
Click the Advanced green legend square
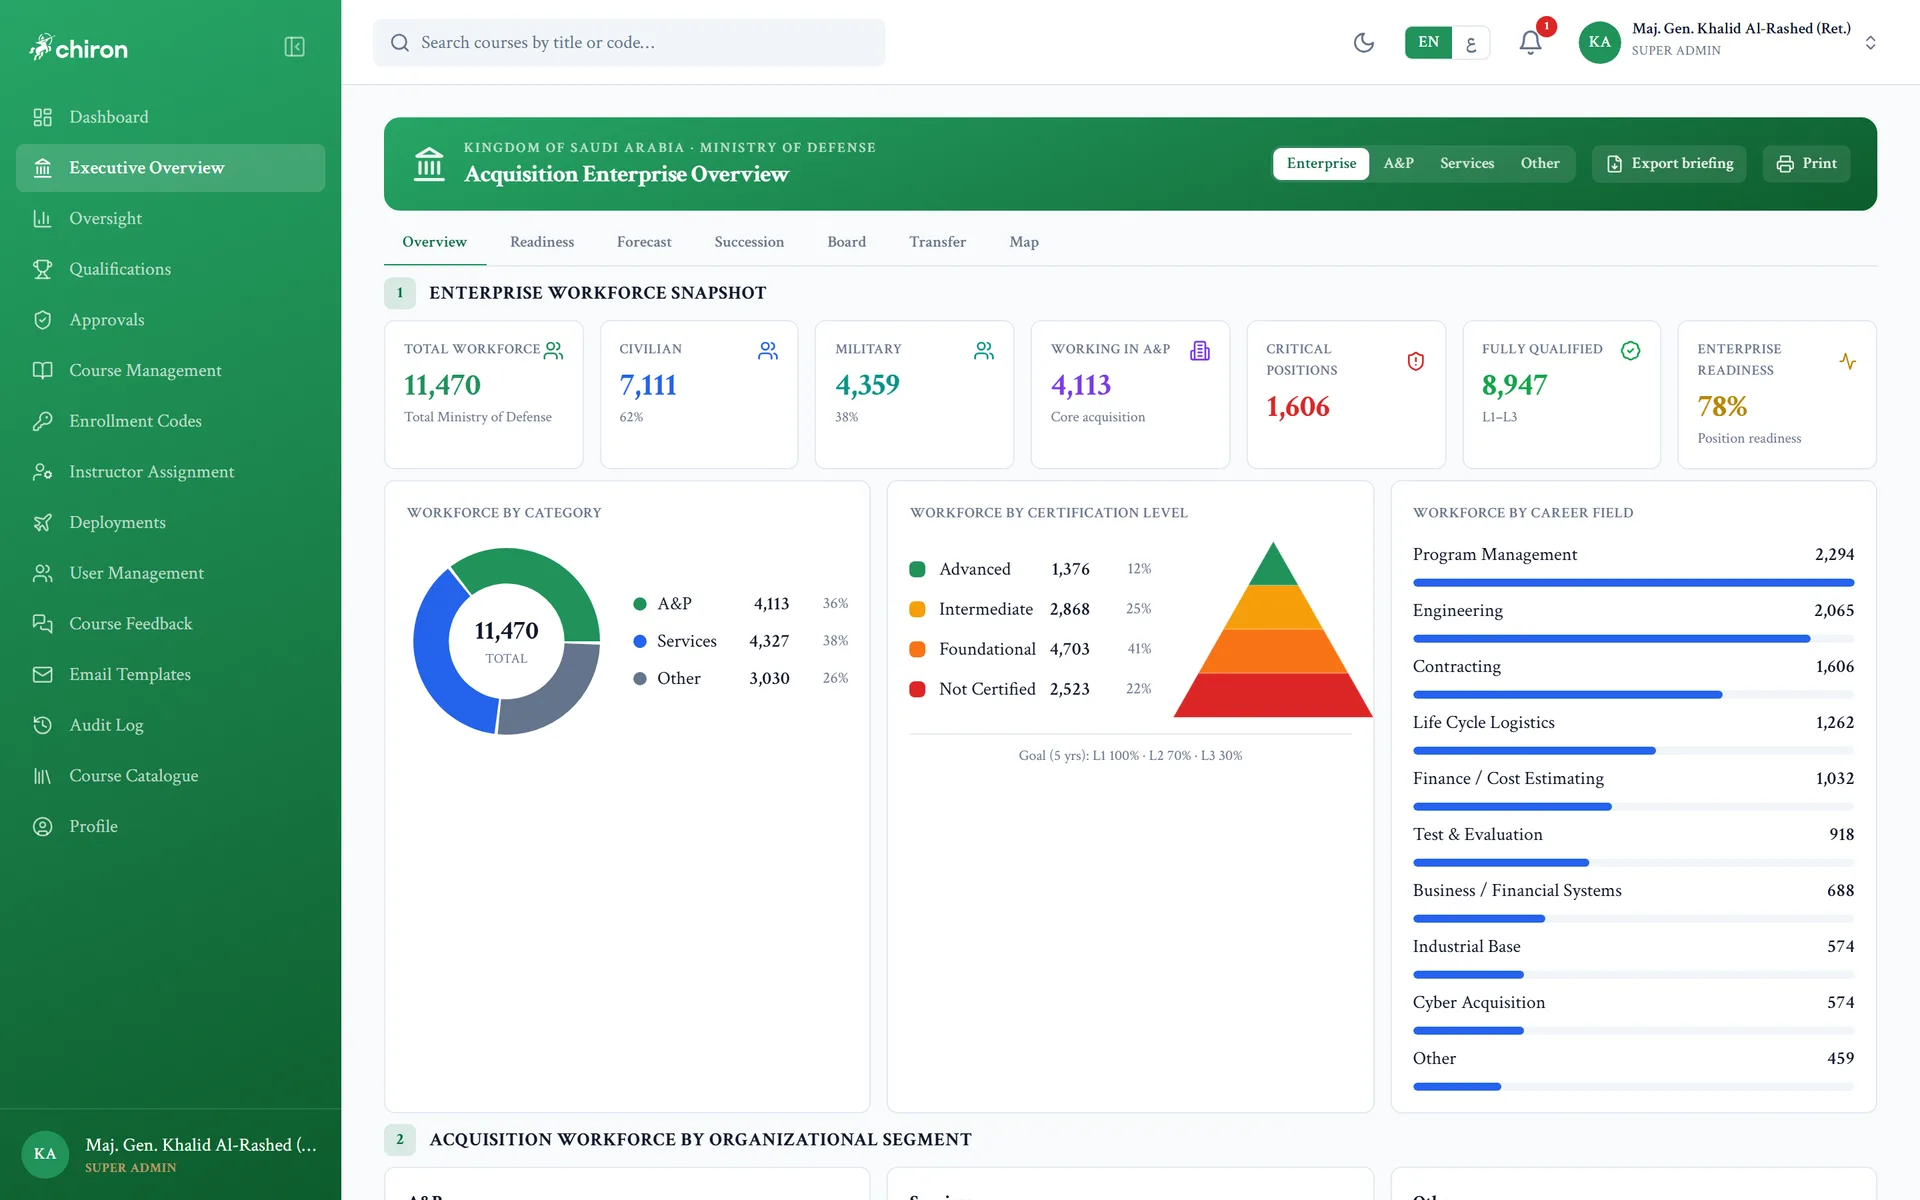coord(917,569)
